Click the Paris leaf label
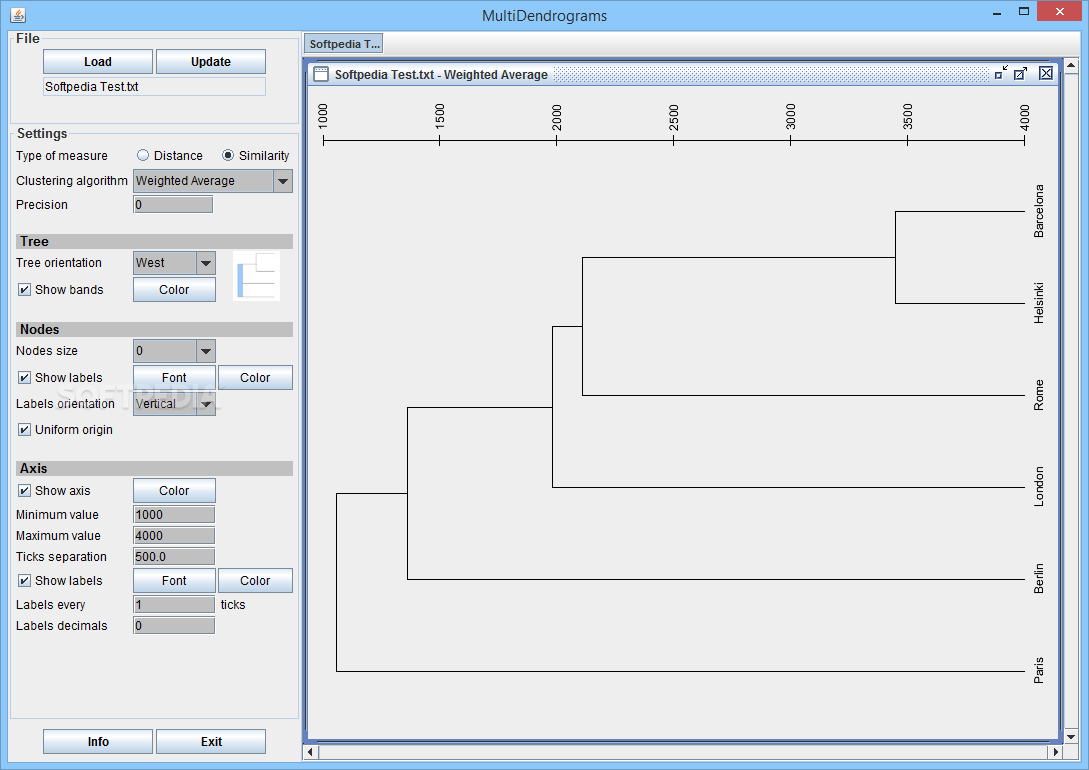 click(x=1038, y=671)
